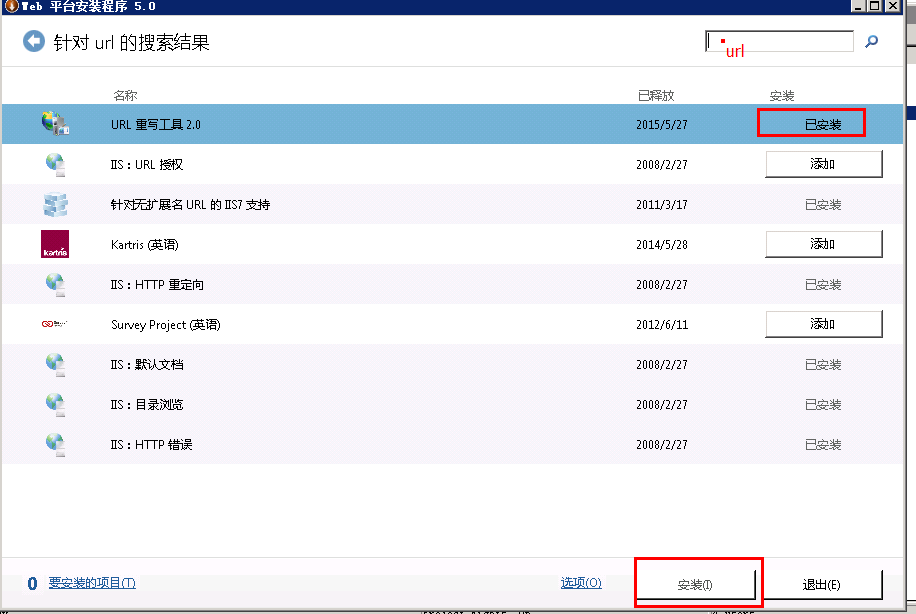The image size is (916, 614).
Task: Select the IIS：HTTP 错误 row name
Action: pyautogui.click(x=152, y=445)
